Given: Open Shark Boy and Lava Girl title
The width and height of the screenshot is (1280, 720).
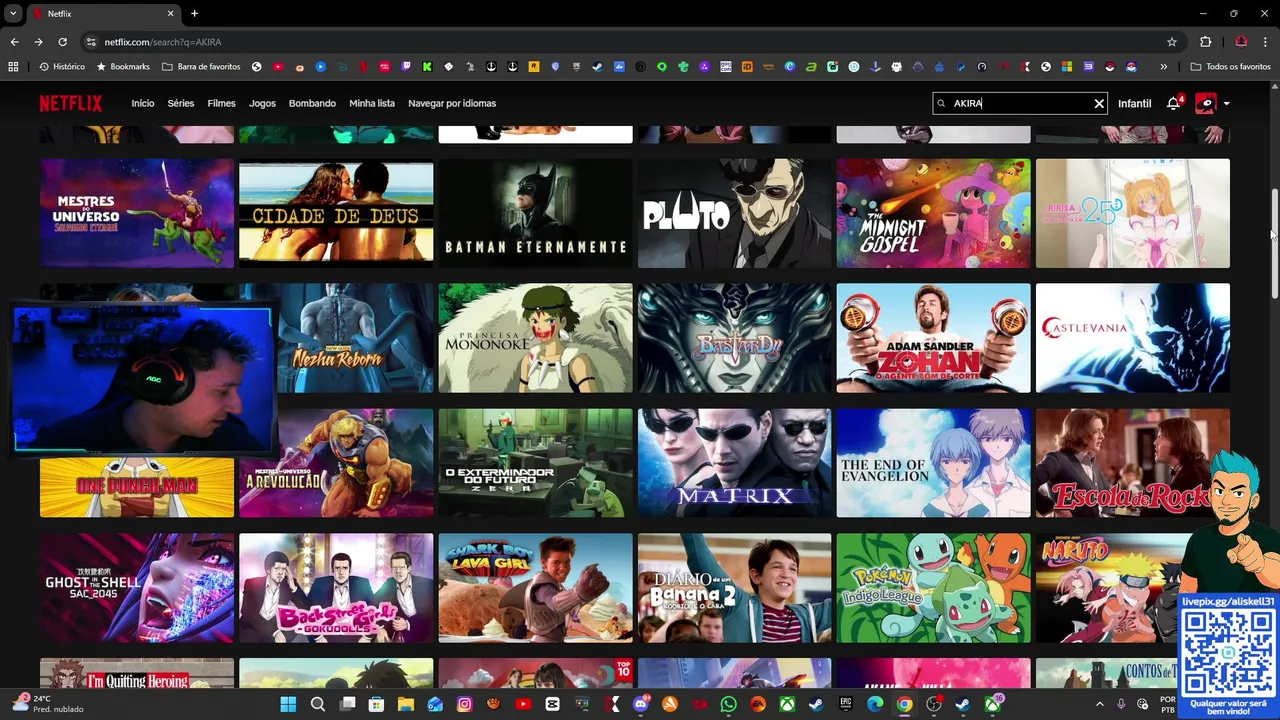Looking at the screenshot, I should click(x=535, y=588).
